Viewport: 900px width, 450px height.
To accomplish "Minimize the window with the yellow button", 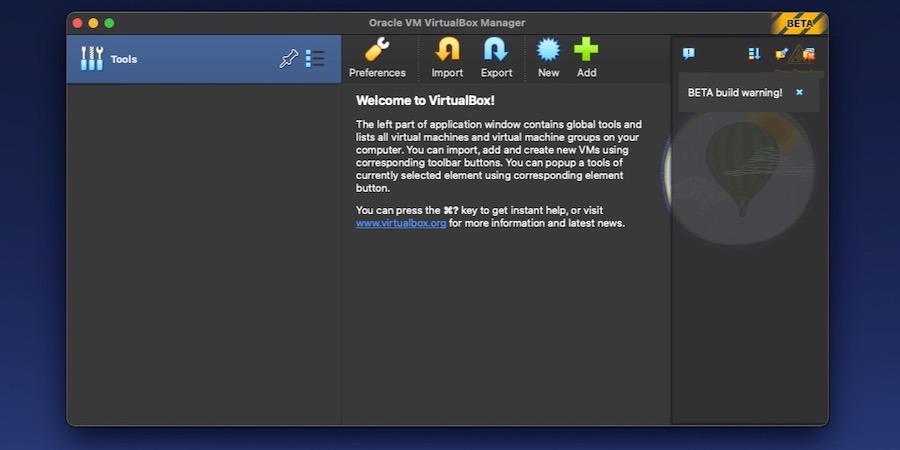I will pos(93,23).
